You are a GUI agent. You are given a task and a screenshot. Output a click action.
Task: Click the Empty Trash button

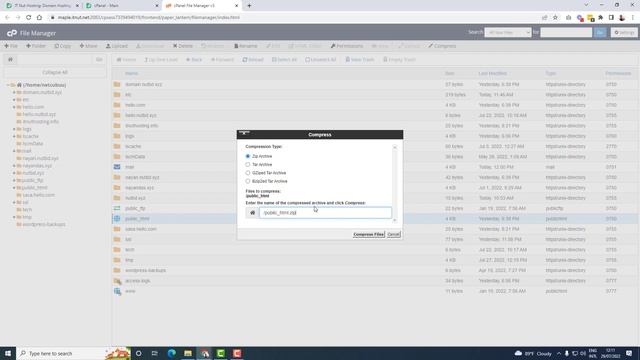tap(399, 60)
